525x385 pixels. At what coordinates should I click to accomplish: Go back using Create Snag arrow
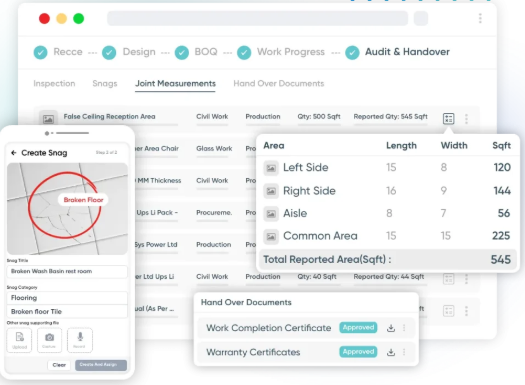tap(14, 153)
